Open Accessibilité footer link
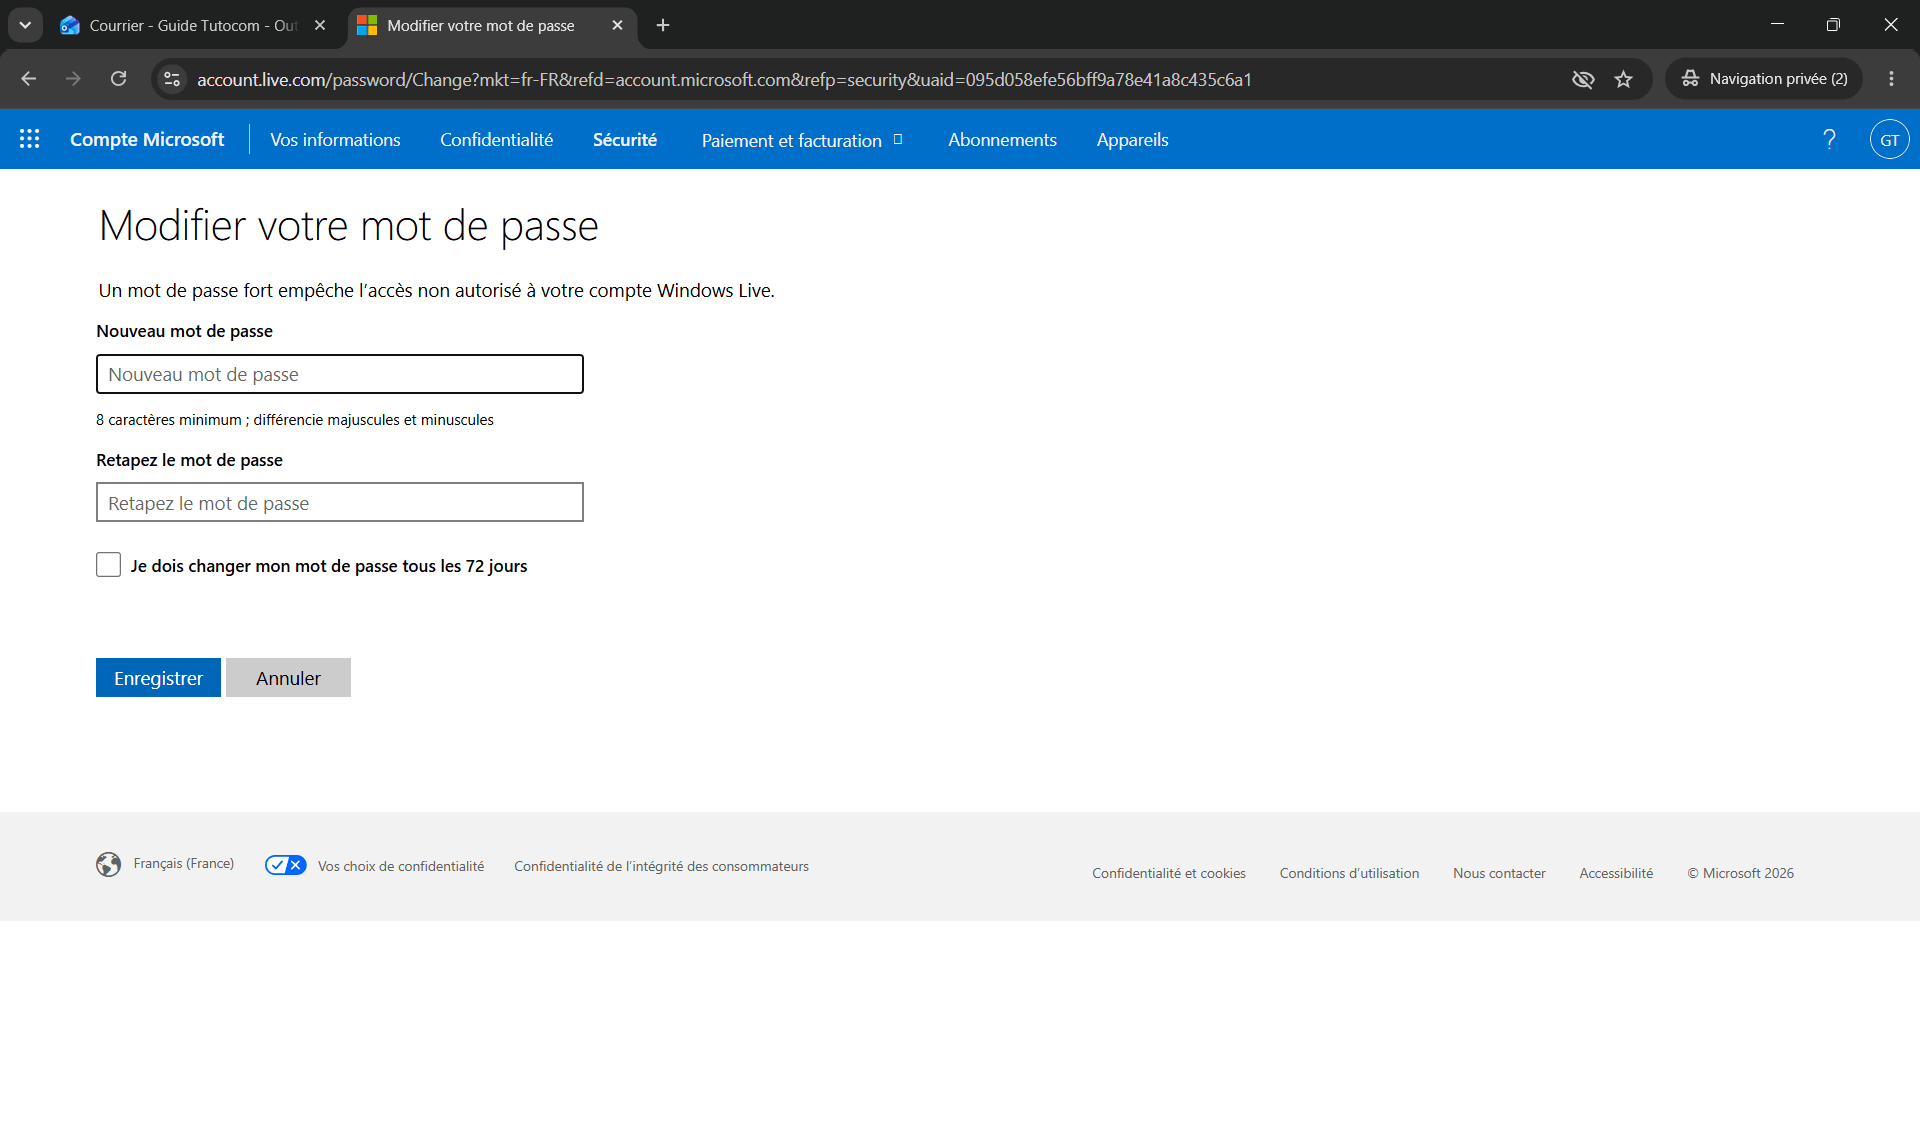The image size is (1920, 1140). pos(1616,873)
